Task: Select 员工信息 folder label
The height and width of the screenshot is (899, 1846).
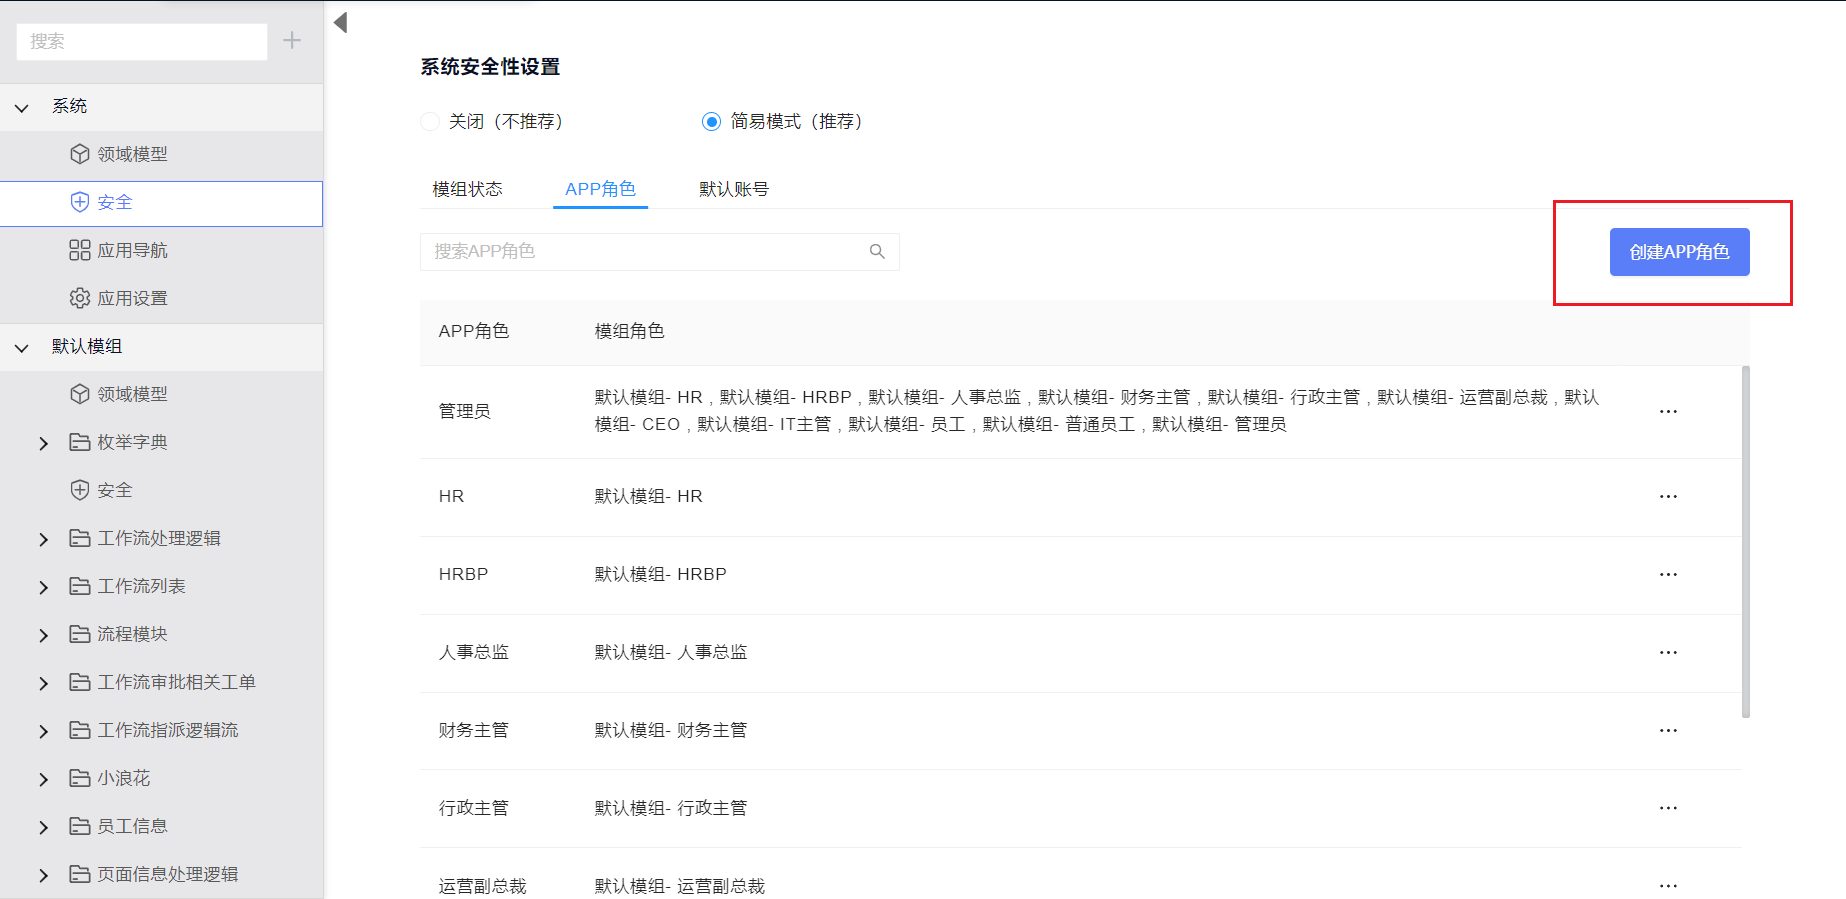Action: pos(132,826)
